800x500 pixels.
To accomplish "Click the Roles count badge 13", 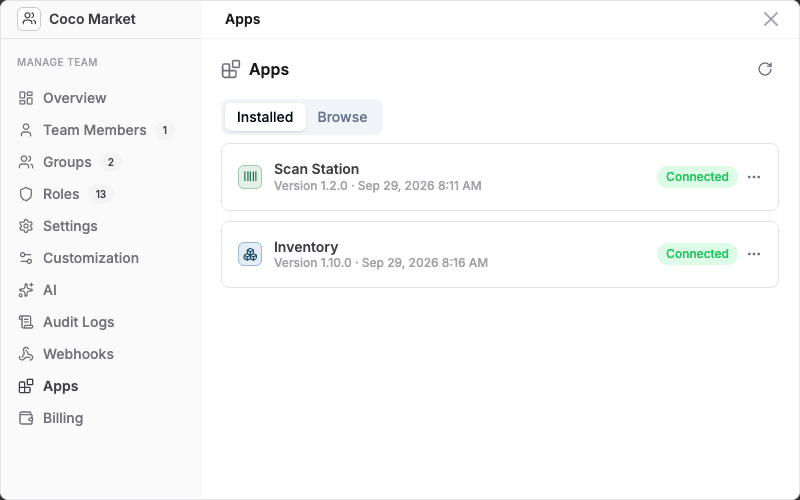I will (101, 194).
